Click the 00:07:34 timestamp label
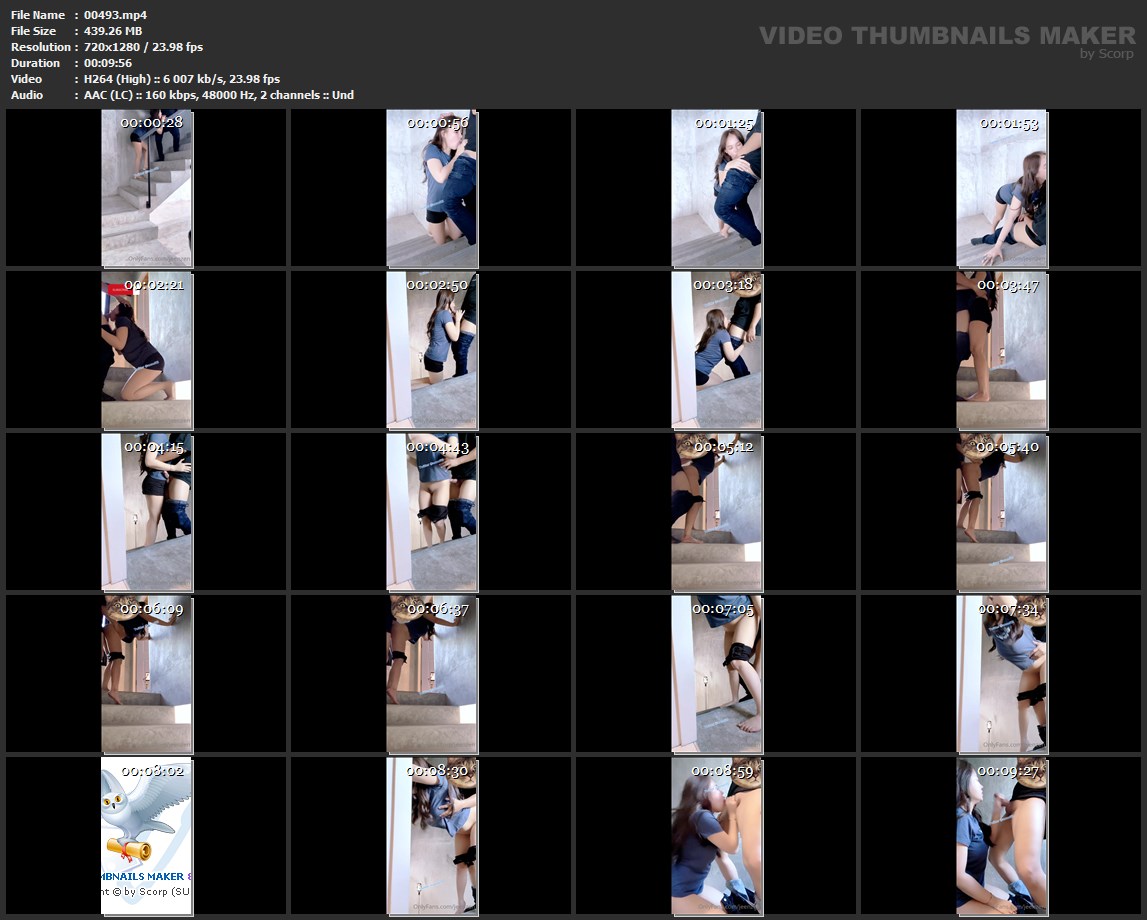Screen dimensions: 1147x920 (x=1008, y=609)
